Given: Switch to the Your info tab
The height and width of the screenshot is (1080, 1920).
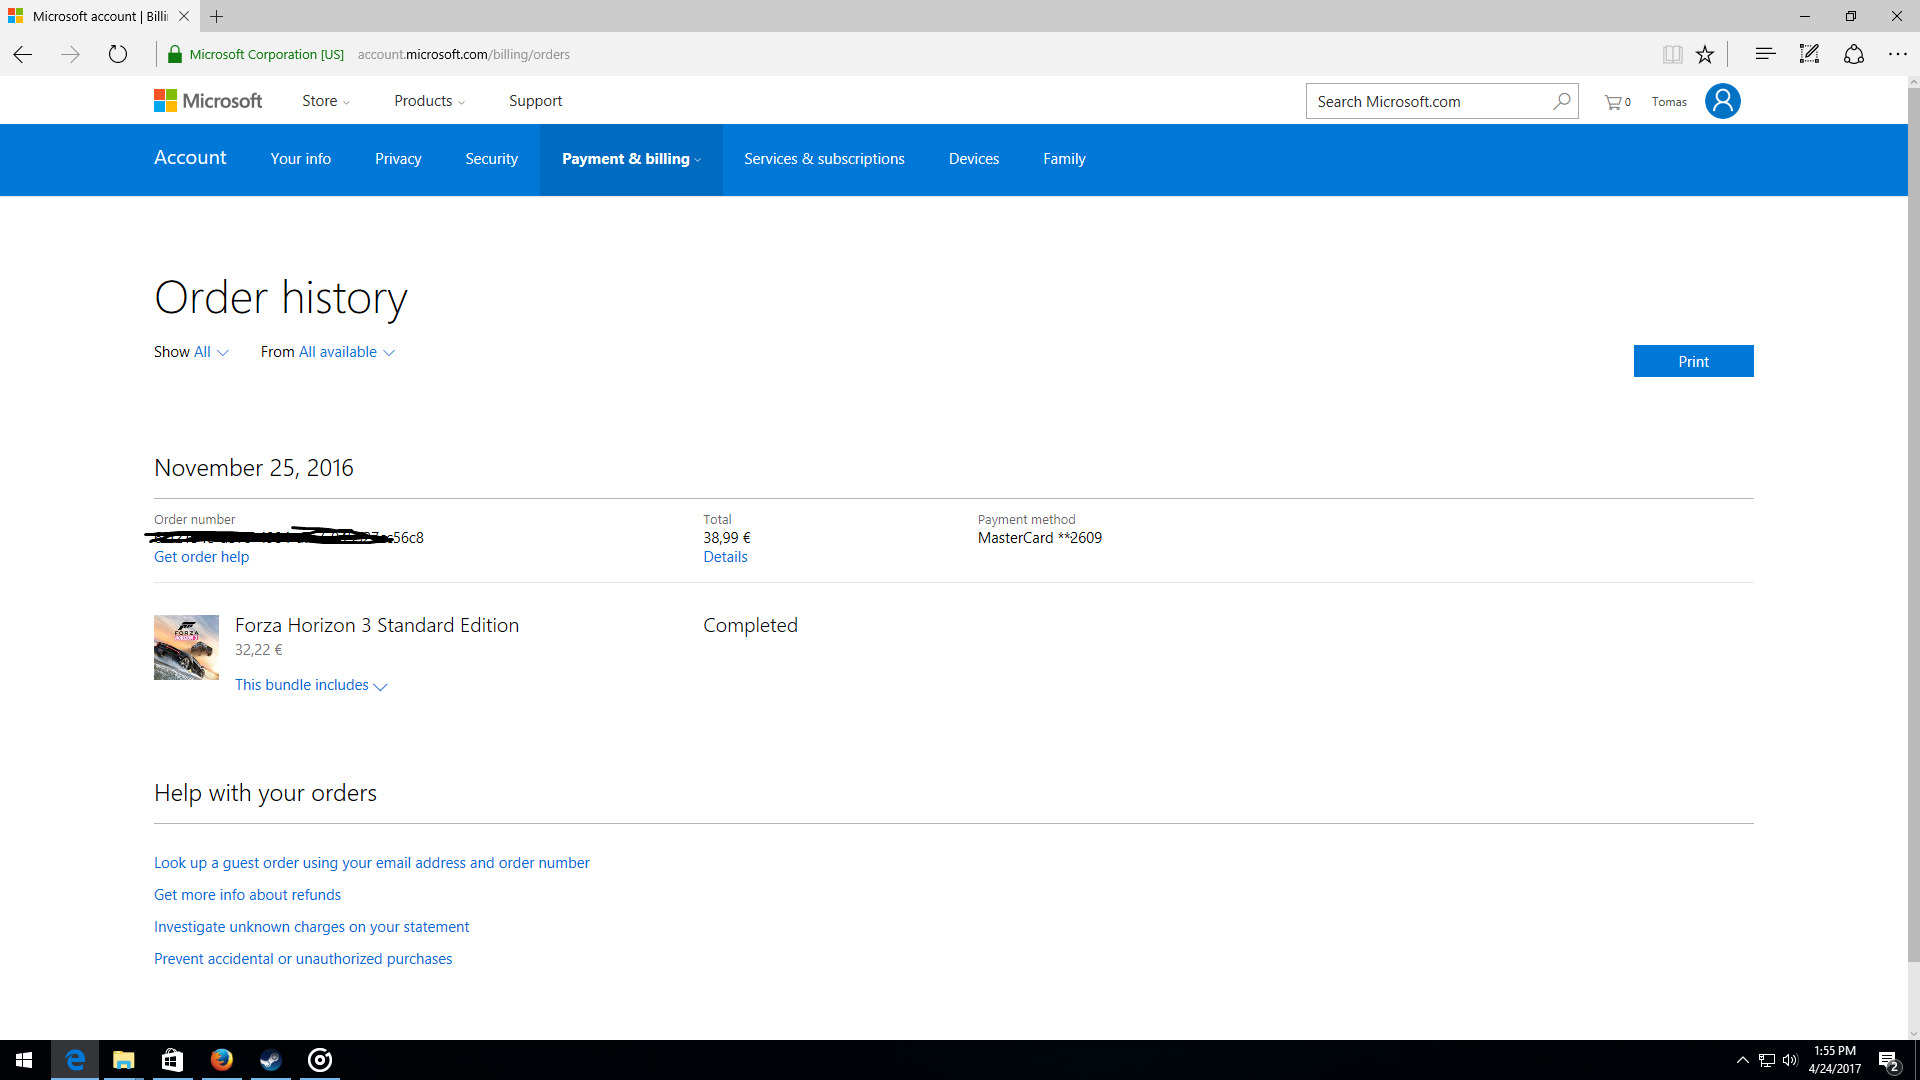Looking at the screenshot, I should click(300, 159).
